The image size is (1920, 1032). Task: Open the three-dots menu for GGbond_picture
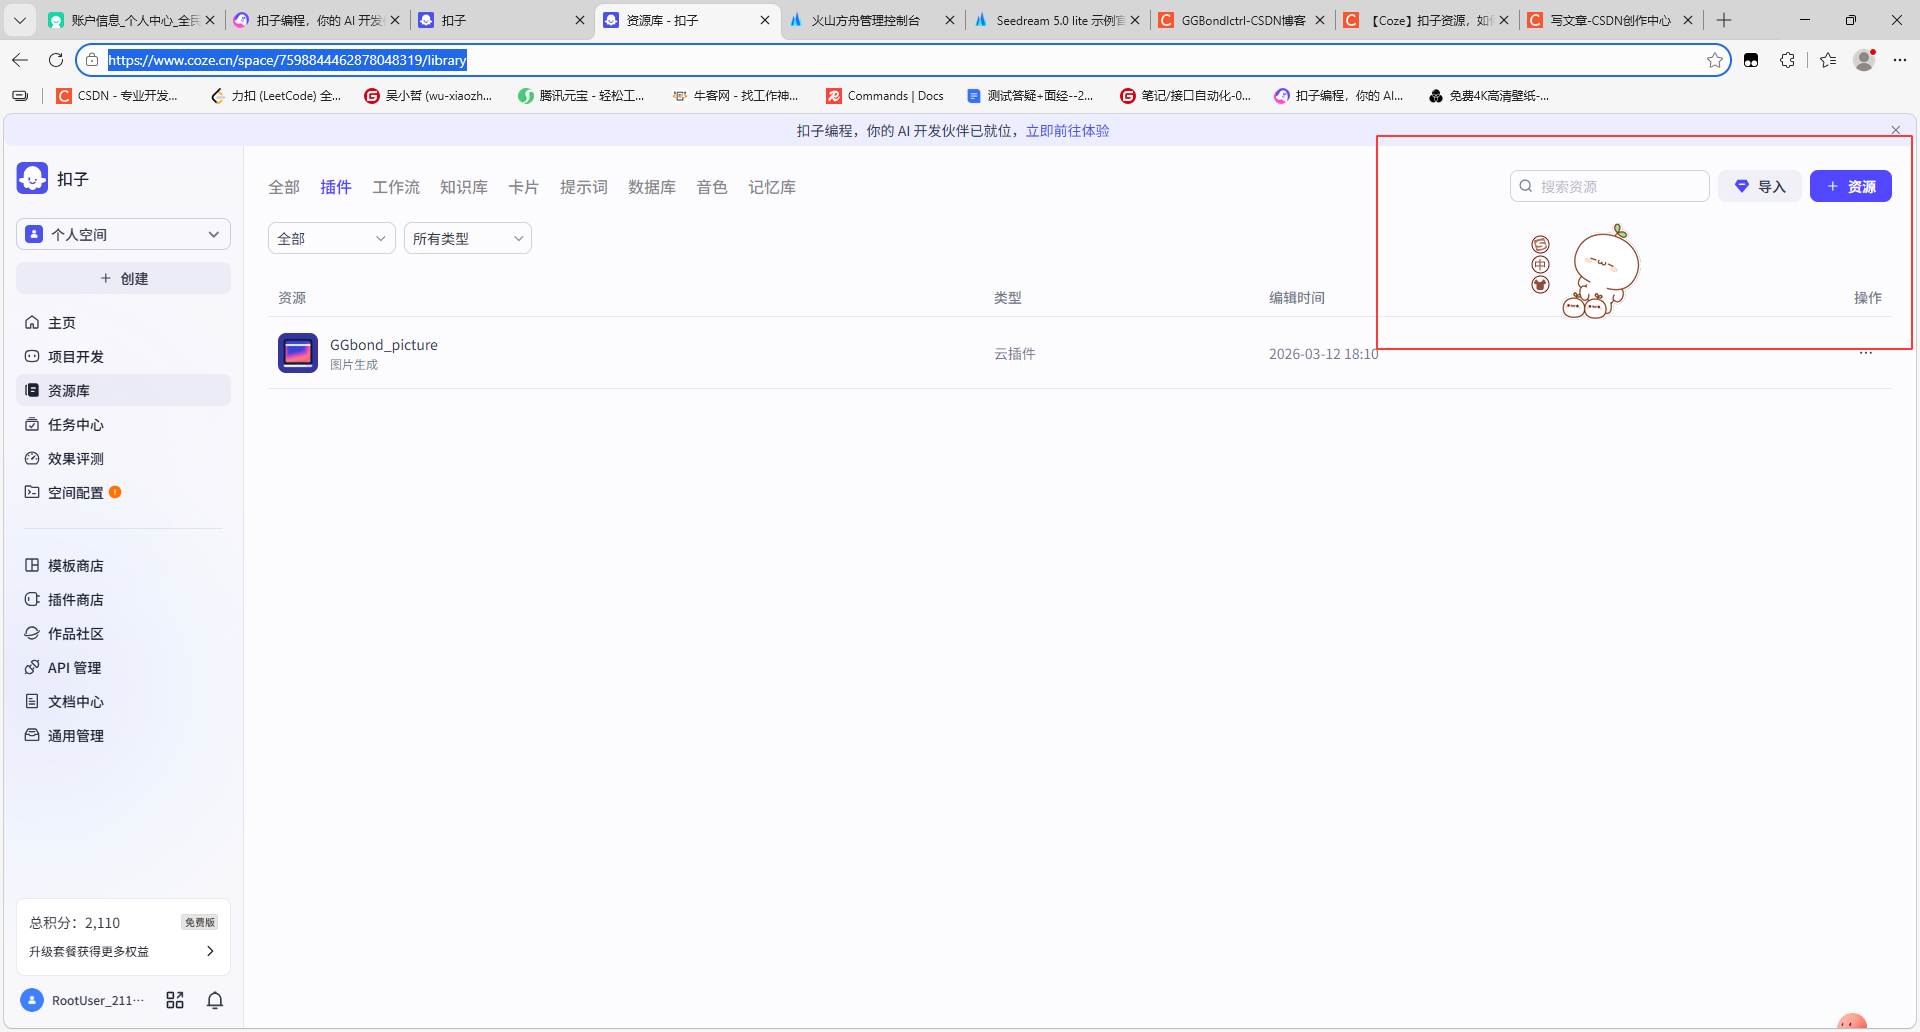tap(1866, 353)
